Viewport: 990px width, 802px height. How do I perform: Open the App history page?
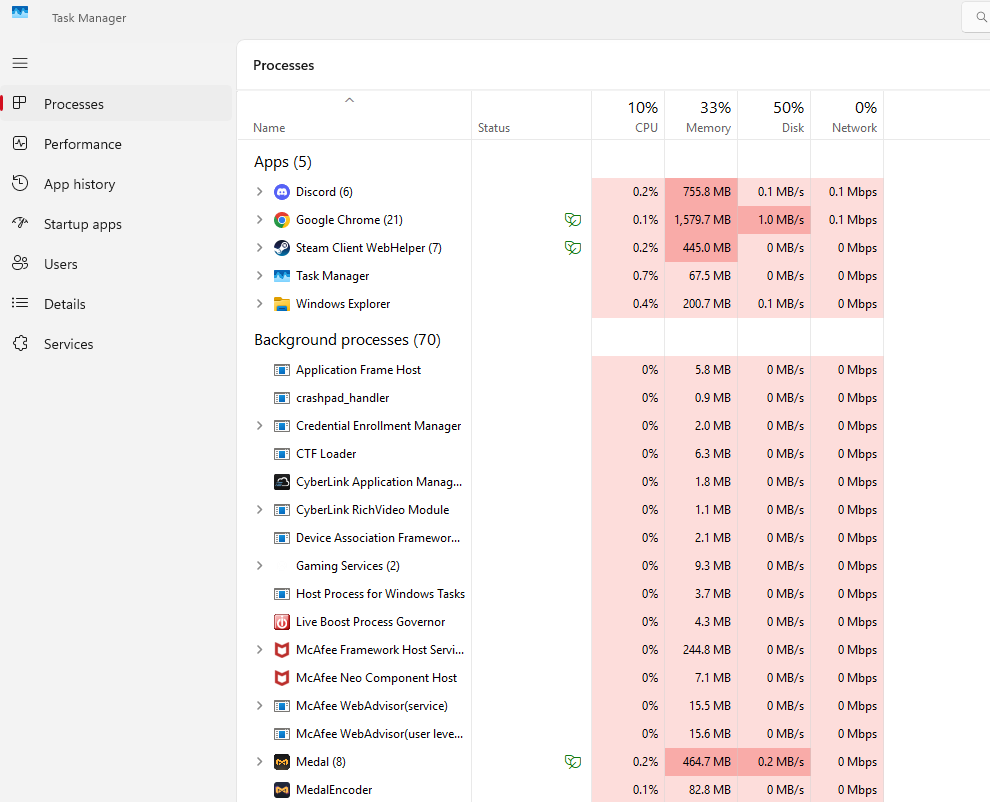click(116, 184)
